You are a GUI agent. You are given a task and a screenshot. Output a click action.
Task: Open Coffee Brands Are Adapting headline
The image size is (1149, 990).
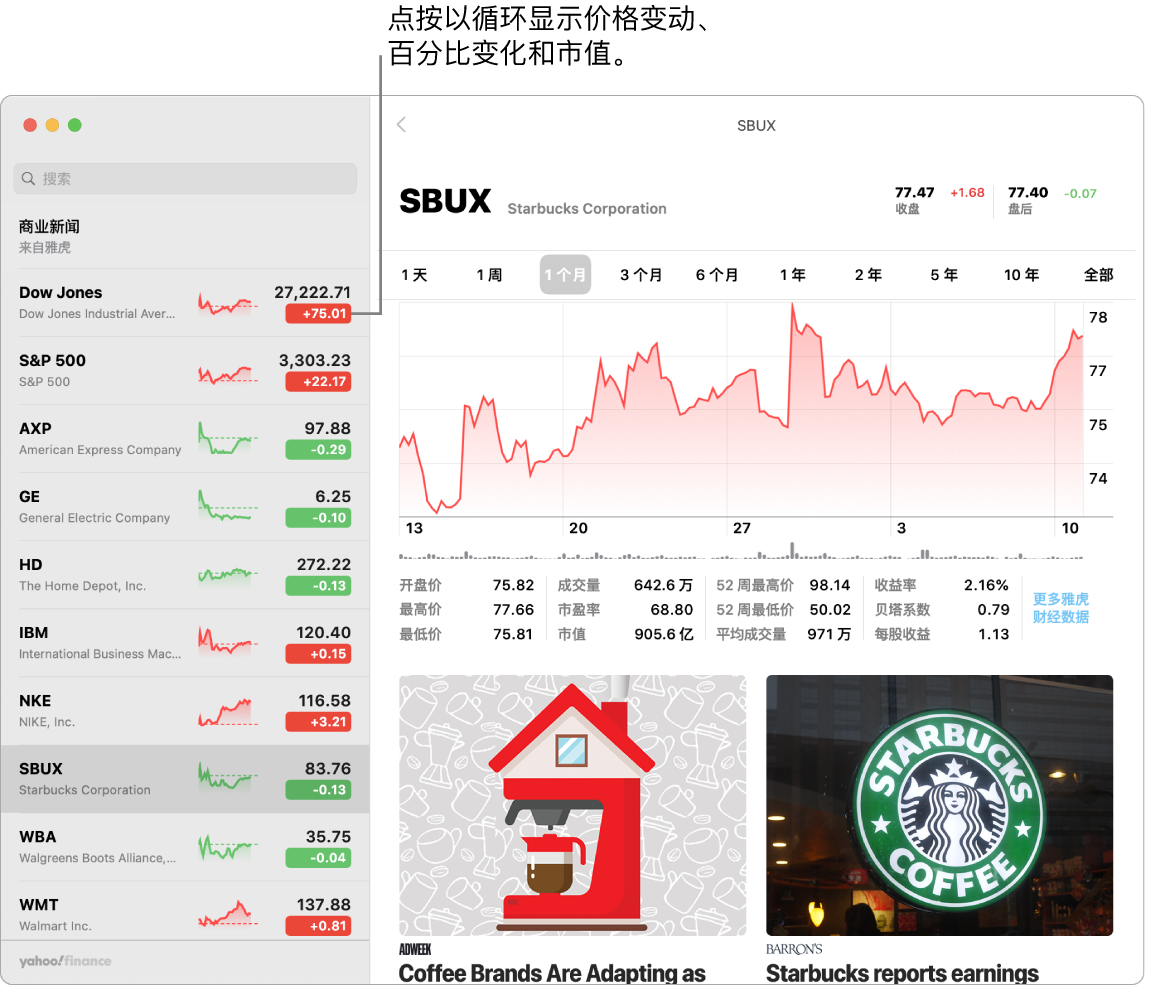552,973
